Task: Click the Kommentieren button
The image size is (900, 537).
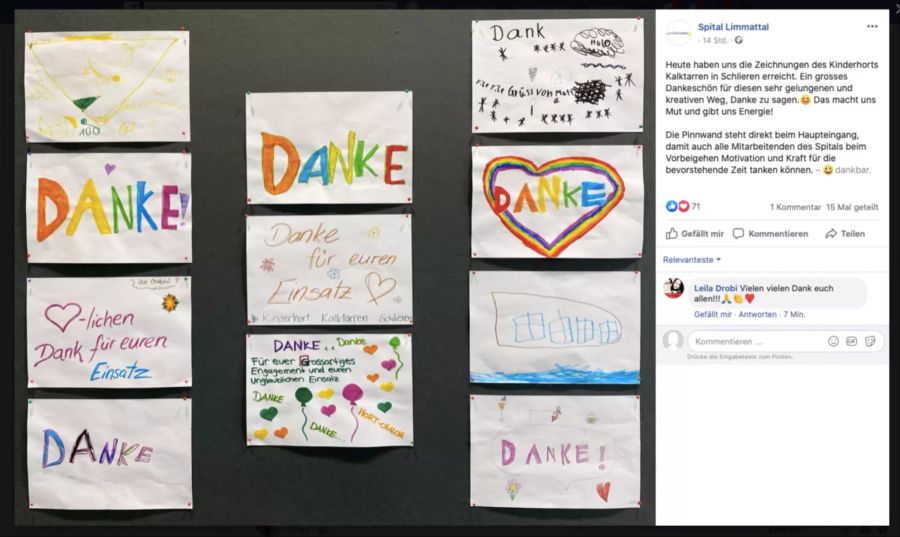Action: (771, 234)
